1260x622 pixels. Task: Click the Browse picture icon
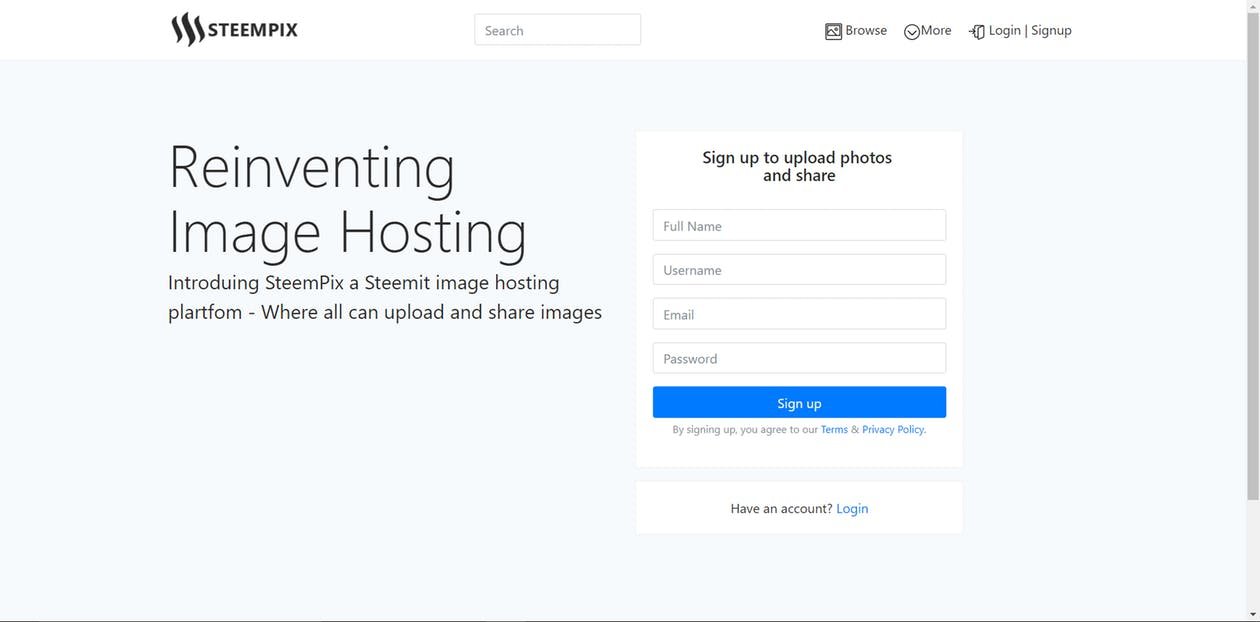[833, 31]
